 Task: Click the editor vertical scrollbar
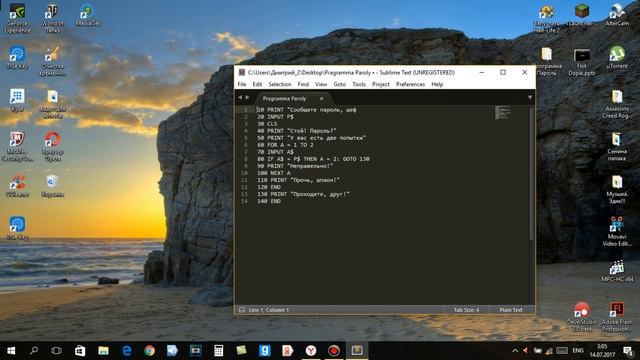pos(531,173)
